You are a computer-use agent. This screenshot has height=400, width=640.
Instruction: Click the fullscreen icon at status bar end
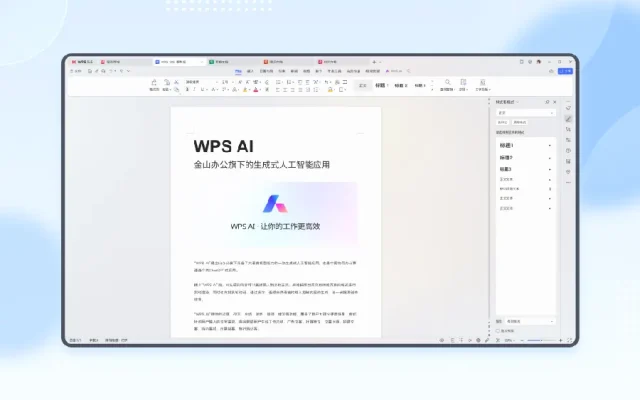pos(569,340)
